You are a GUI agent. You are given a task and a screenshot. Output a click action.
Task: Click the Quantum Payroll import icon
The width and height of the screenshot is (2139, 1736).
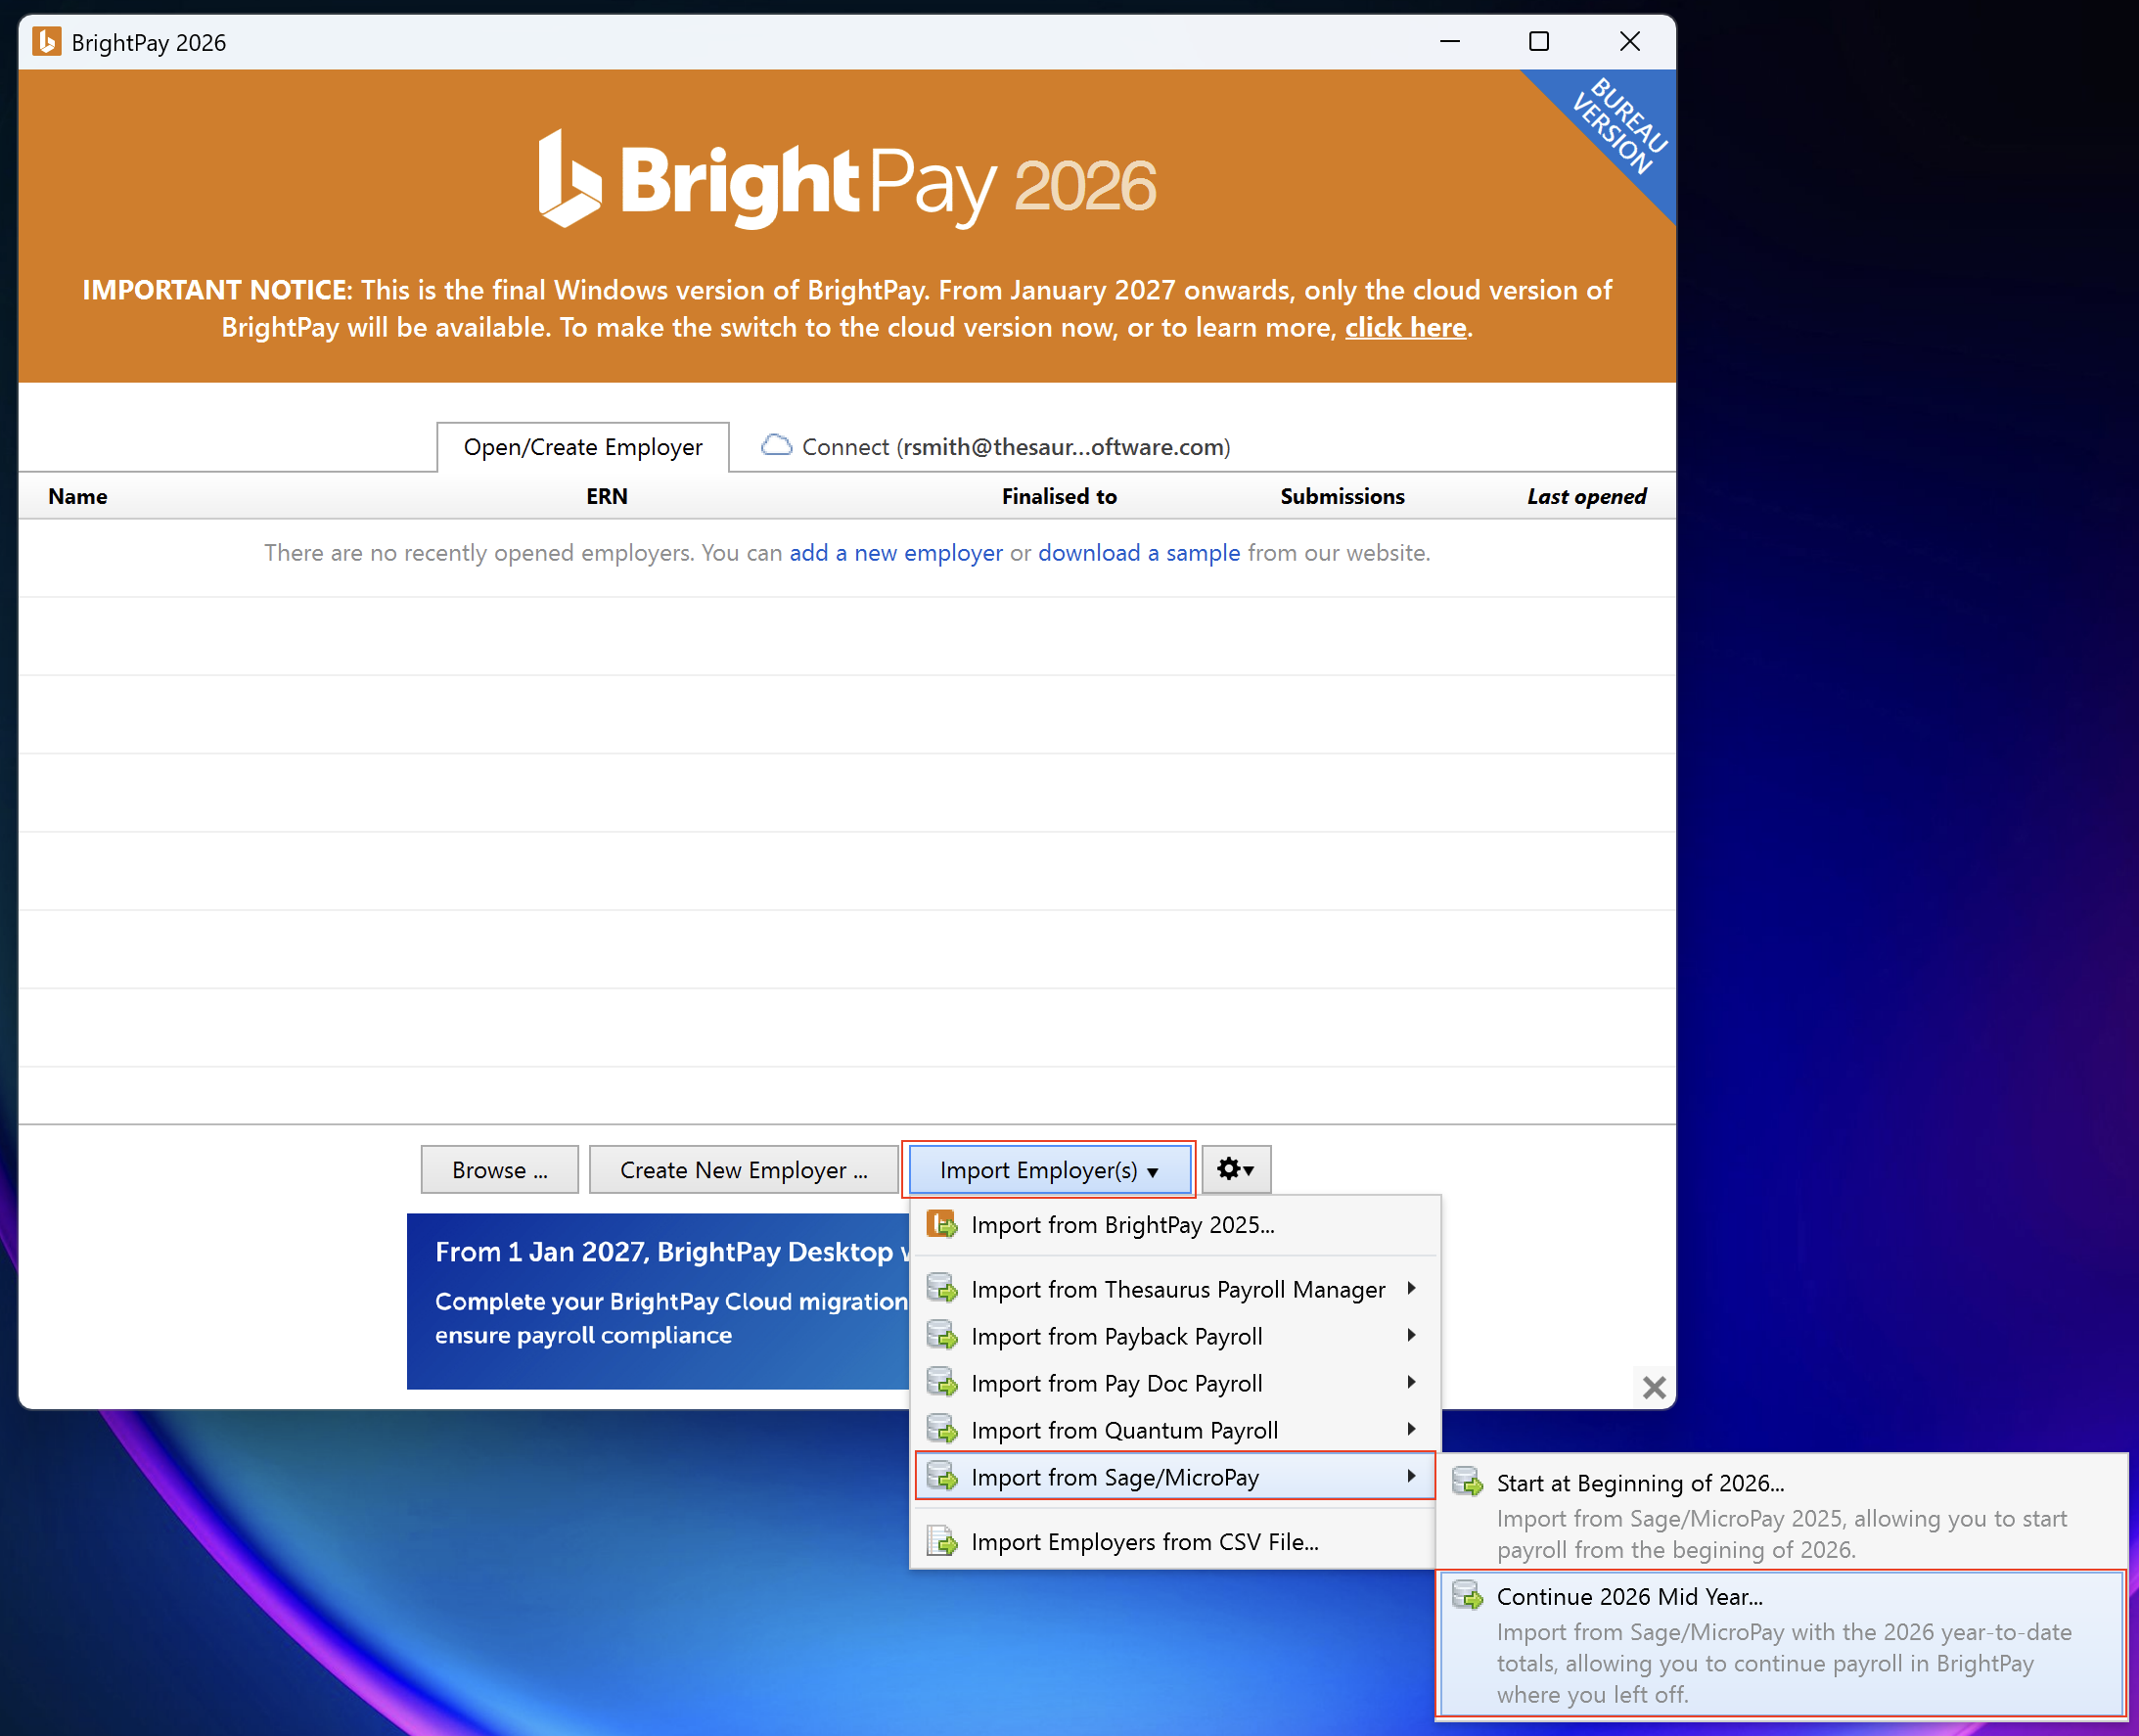[942, 1430]
